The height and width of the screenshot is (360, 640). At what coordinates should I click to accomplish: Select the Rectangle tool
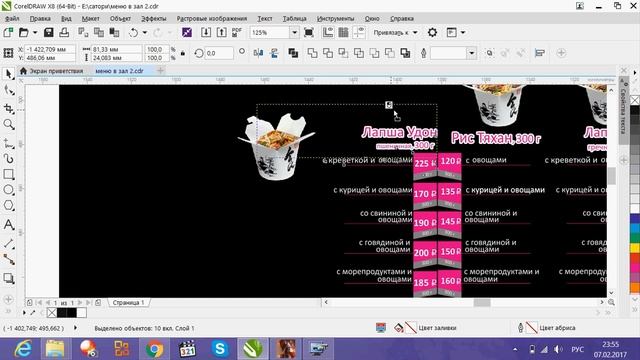click(x=9, y=174)
